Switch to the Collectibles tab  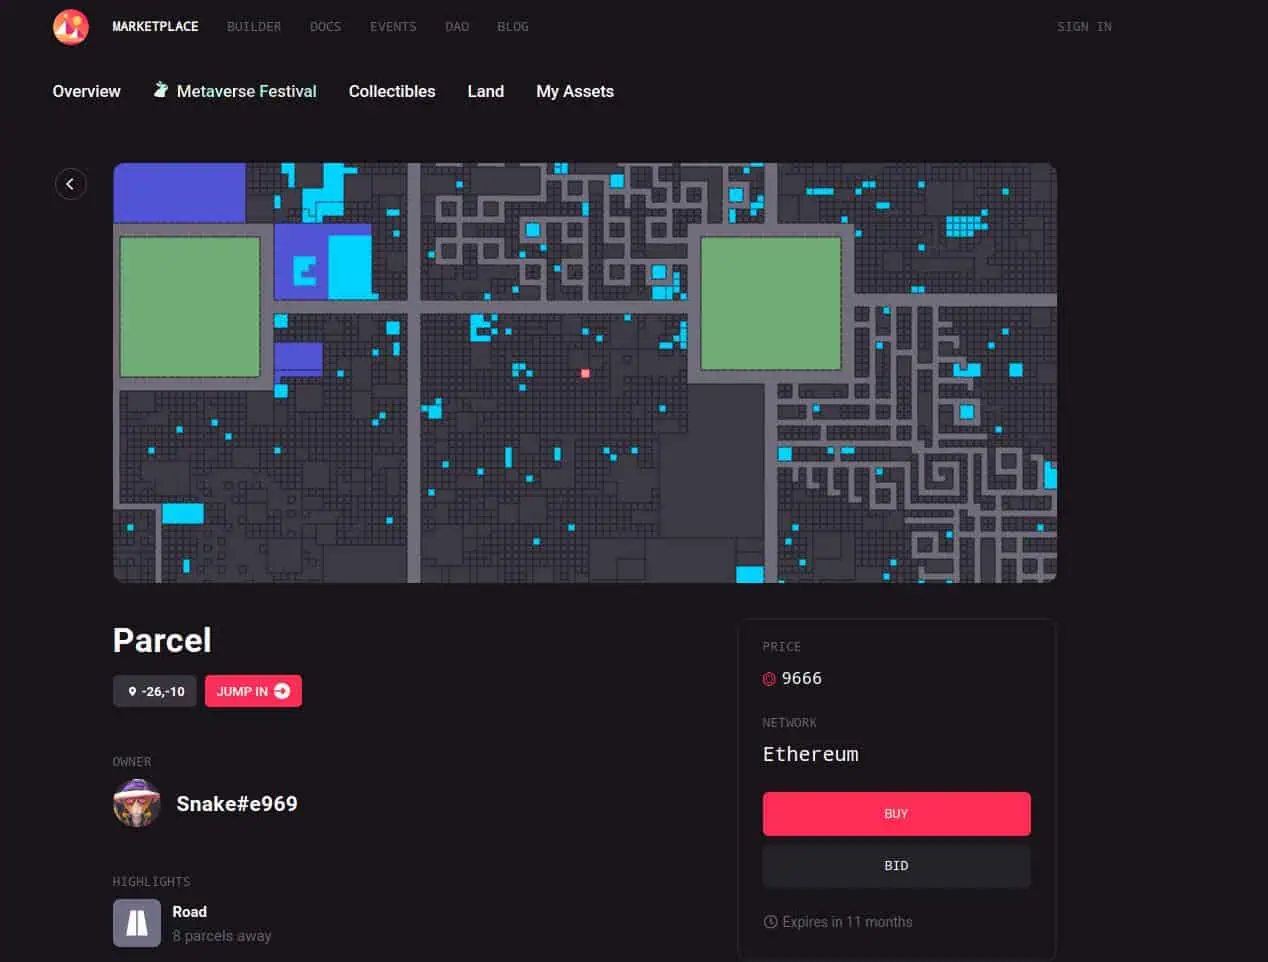coord(392,91)
